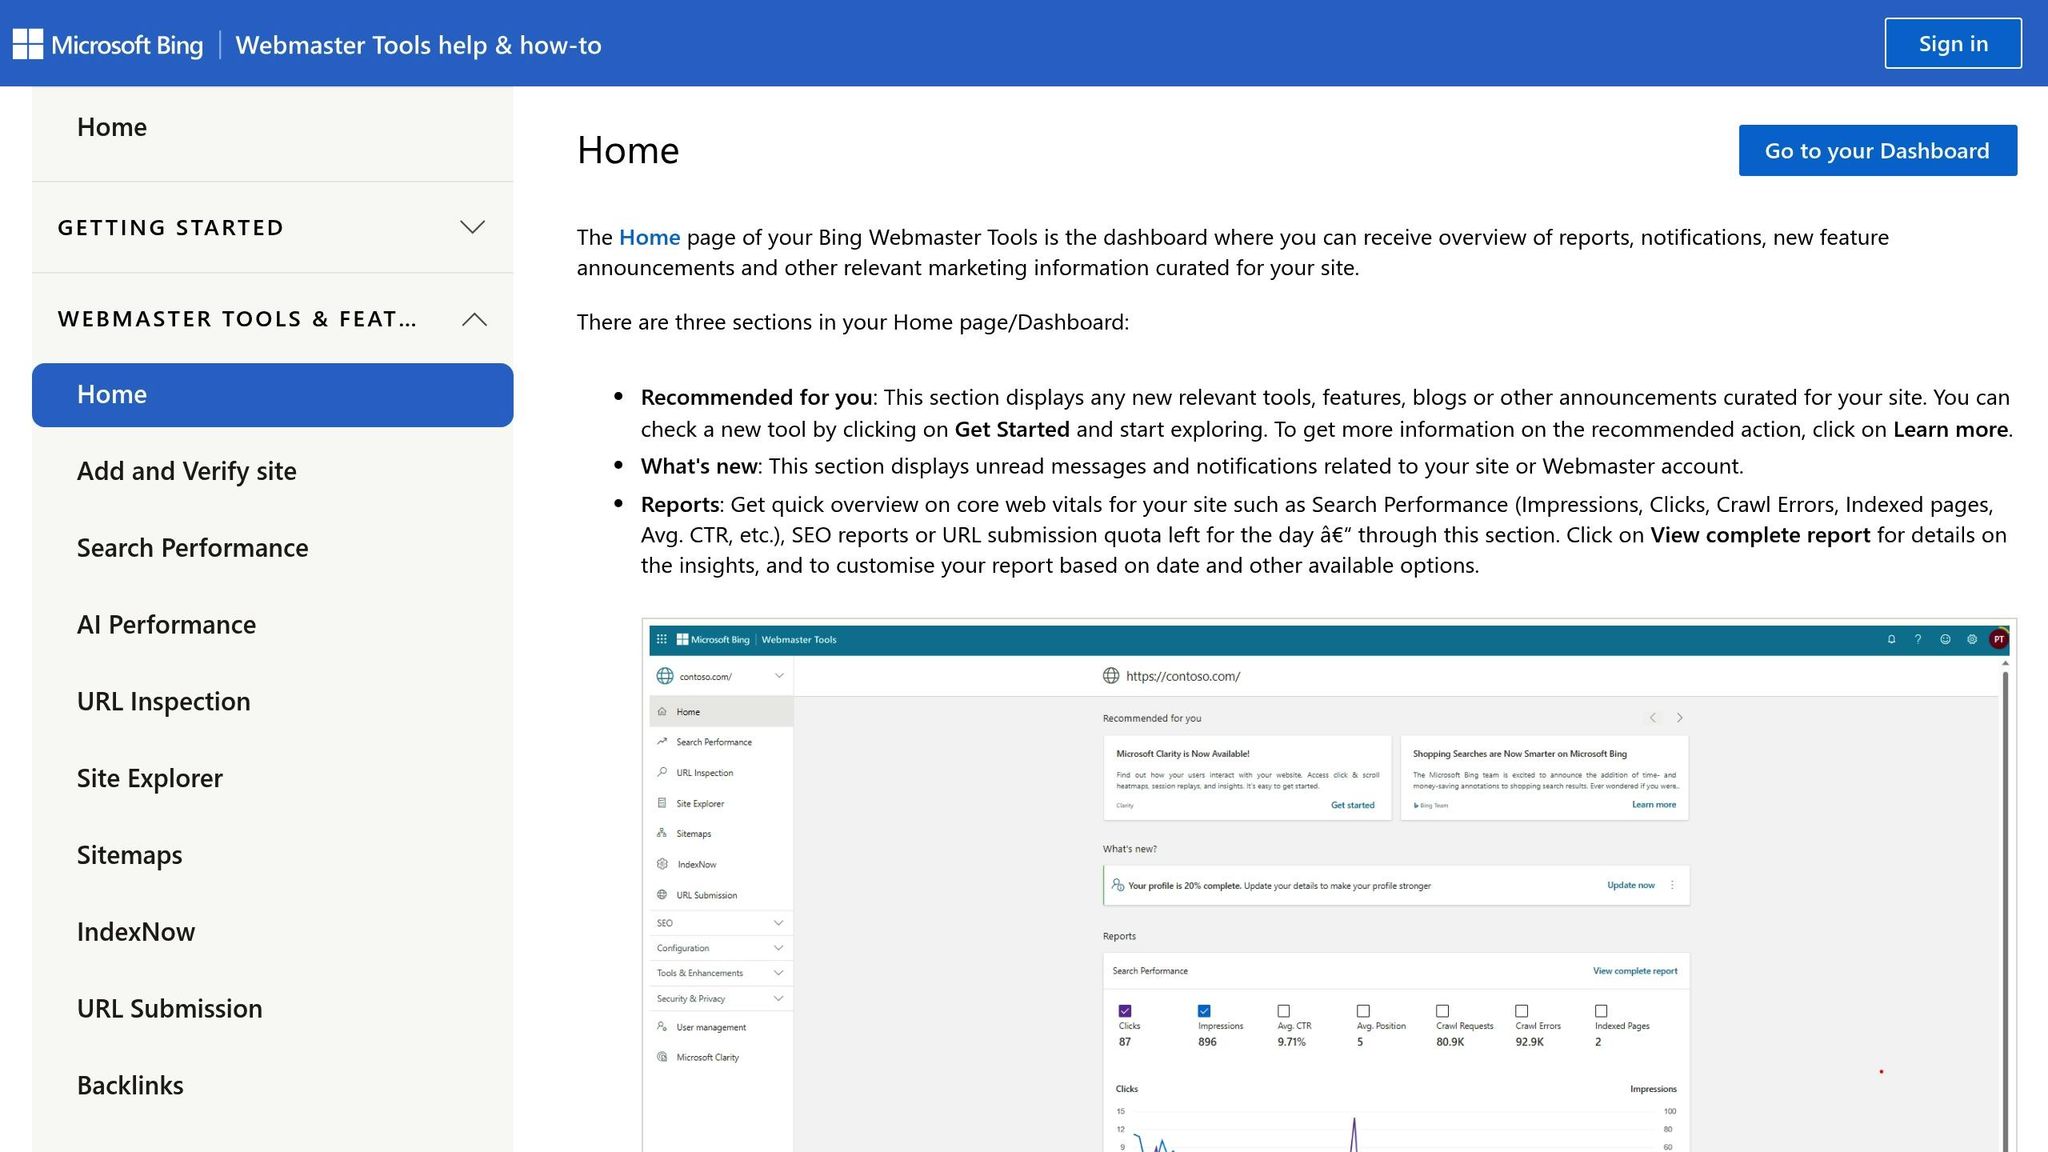Click Go to your Dashboard button
The width and height of the screenshot is (2048, 1152).
pyautogui.click(x=1877, y=151)
